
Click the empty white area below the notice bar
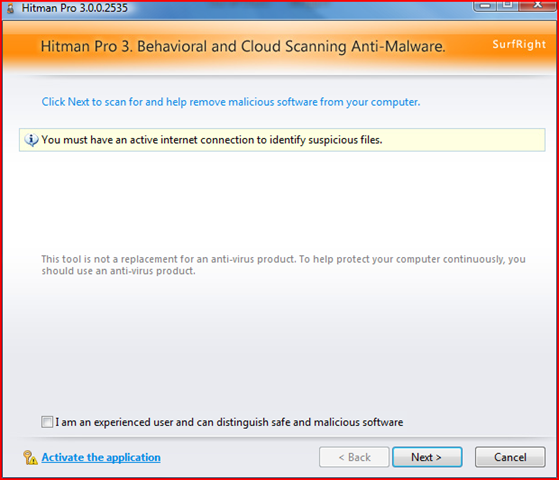(x=282, y=200)
